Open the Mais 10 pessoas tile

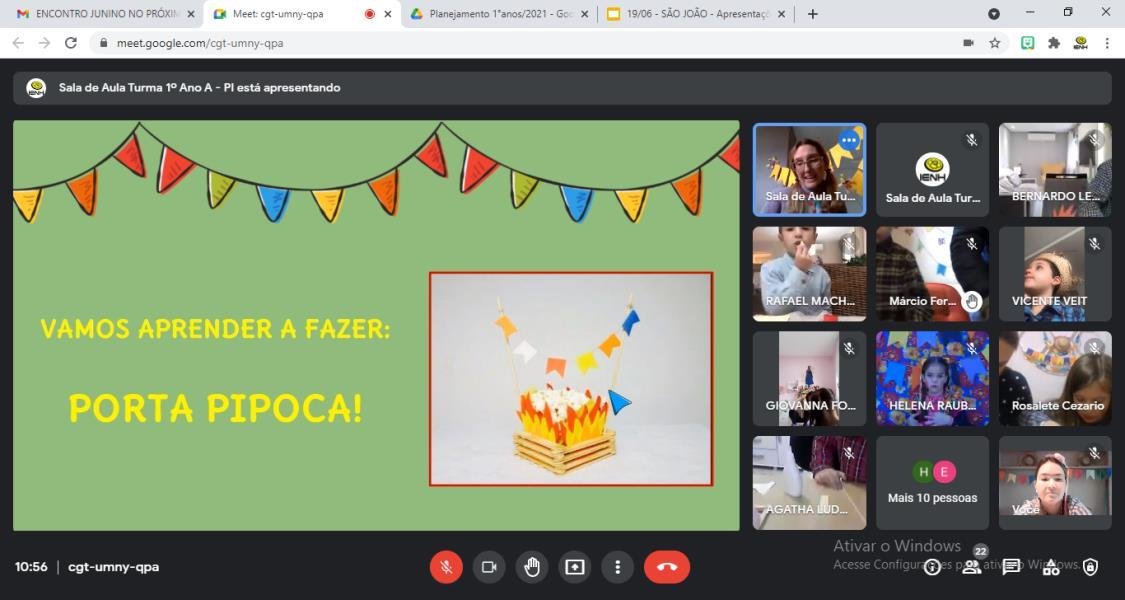pyautogui.click(x=932, y=482)
